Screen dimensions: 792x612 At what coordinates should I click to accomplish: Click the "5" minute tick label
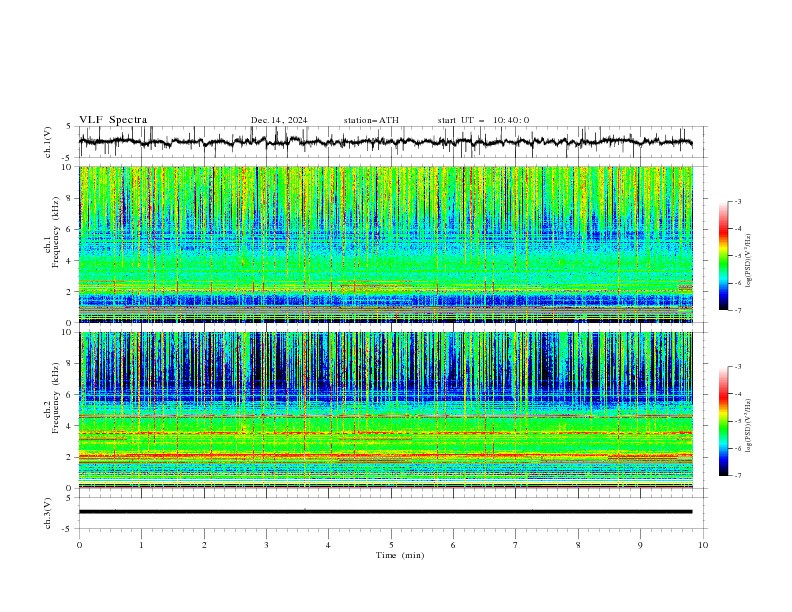(x=391, y=545)
